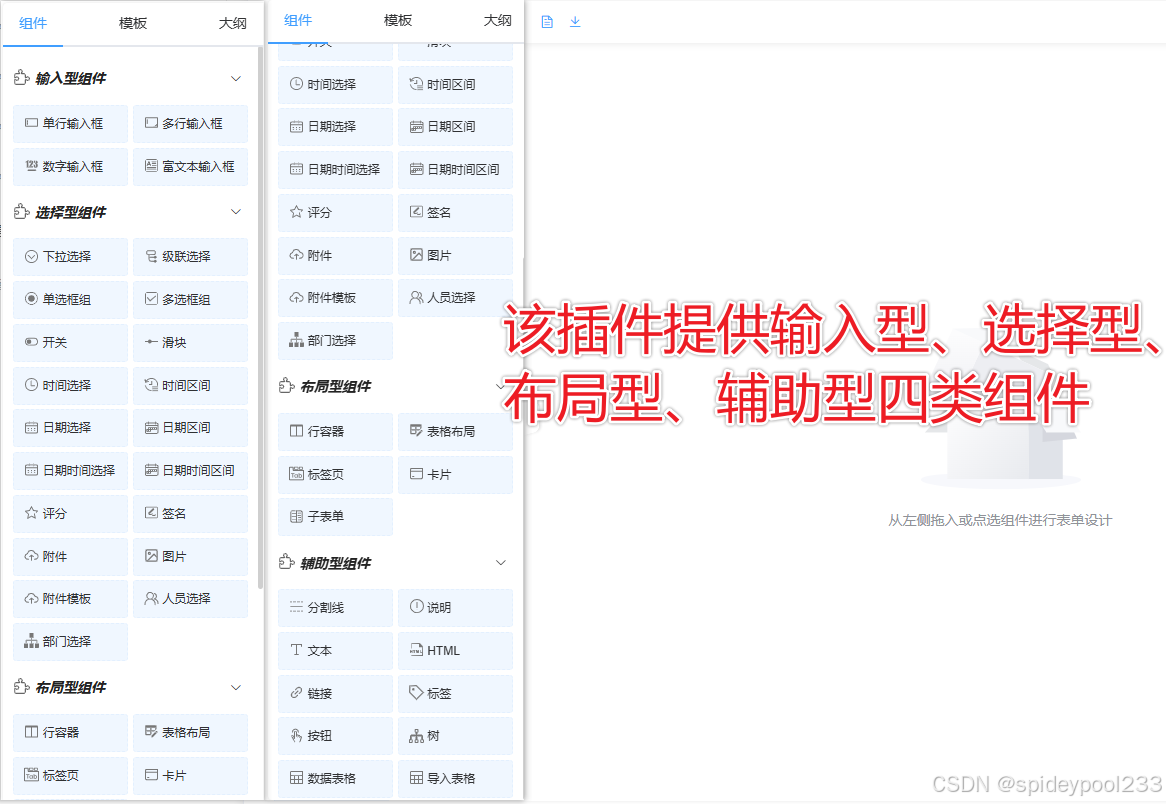1166x804 pixels.
Task: Add the 富文本输入框 component
Action: pyautogui.click(x=190, y=167)
